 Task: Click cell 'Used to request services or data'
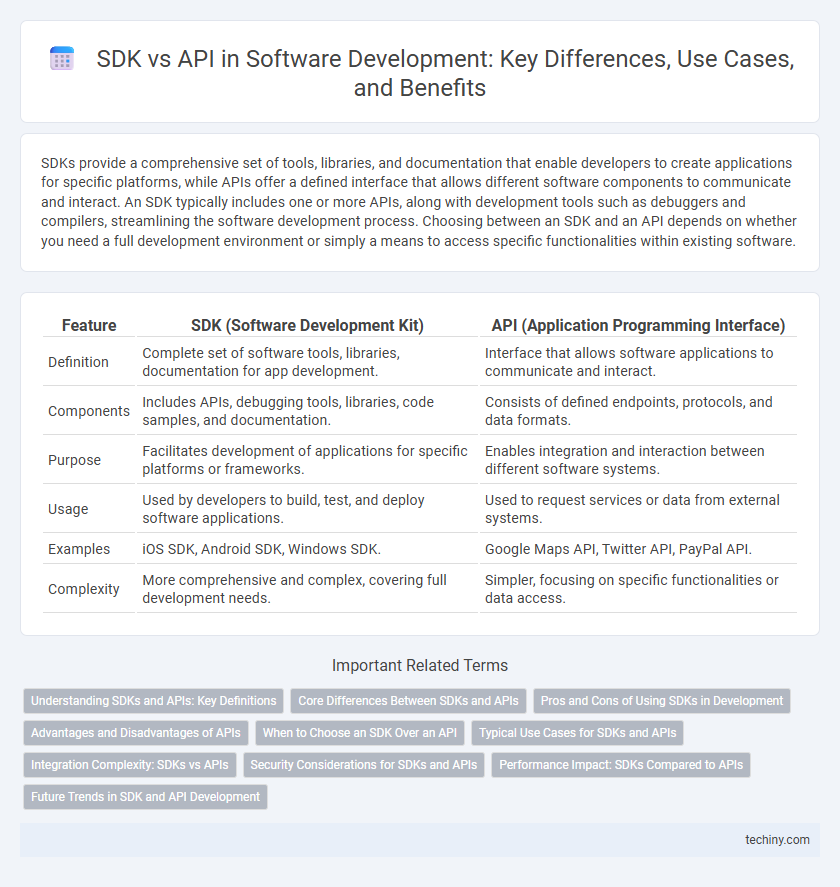coord(638,509)
